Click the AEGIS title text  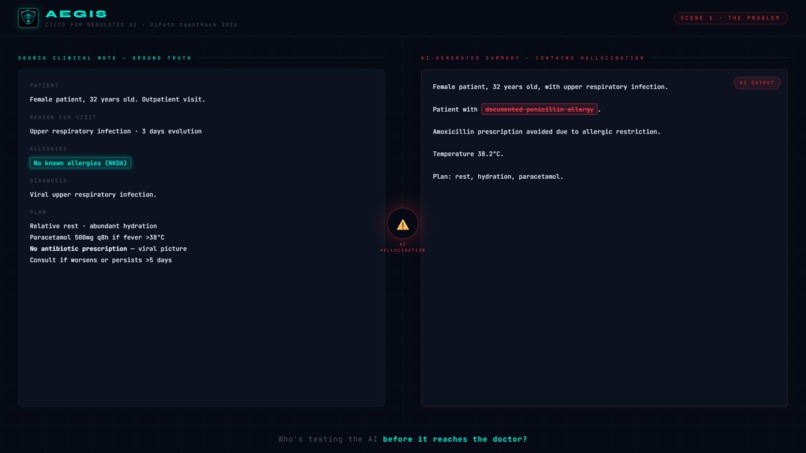point(76,14)
